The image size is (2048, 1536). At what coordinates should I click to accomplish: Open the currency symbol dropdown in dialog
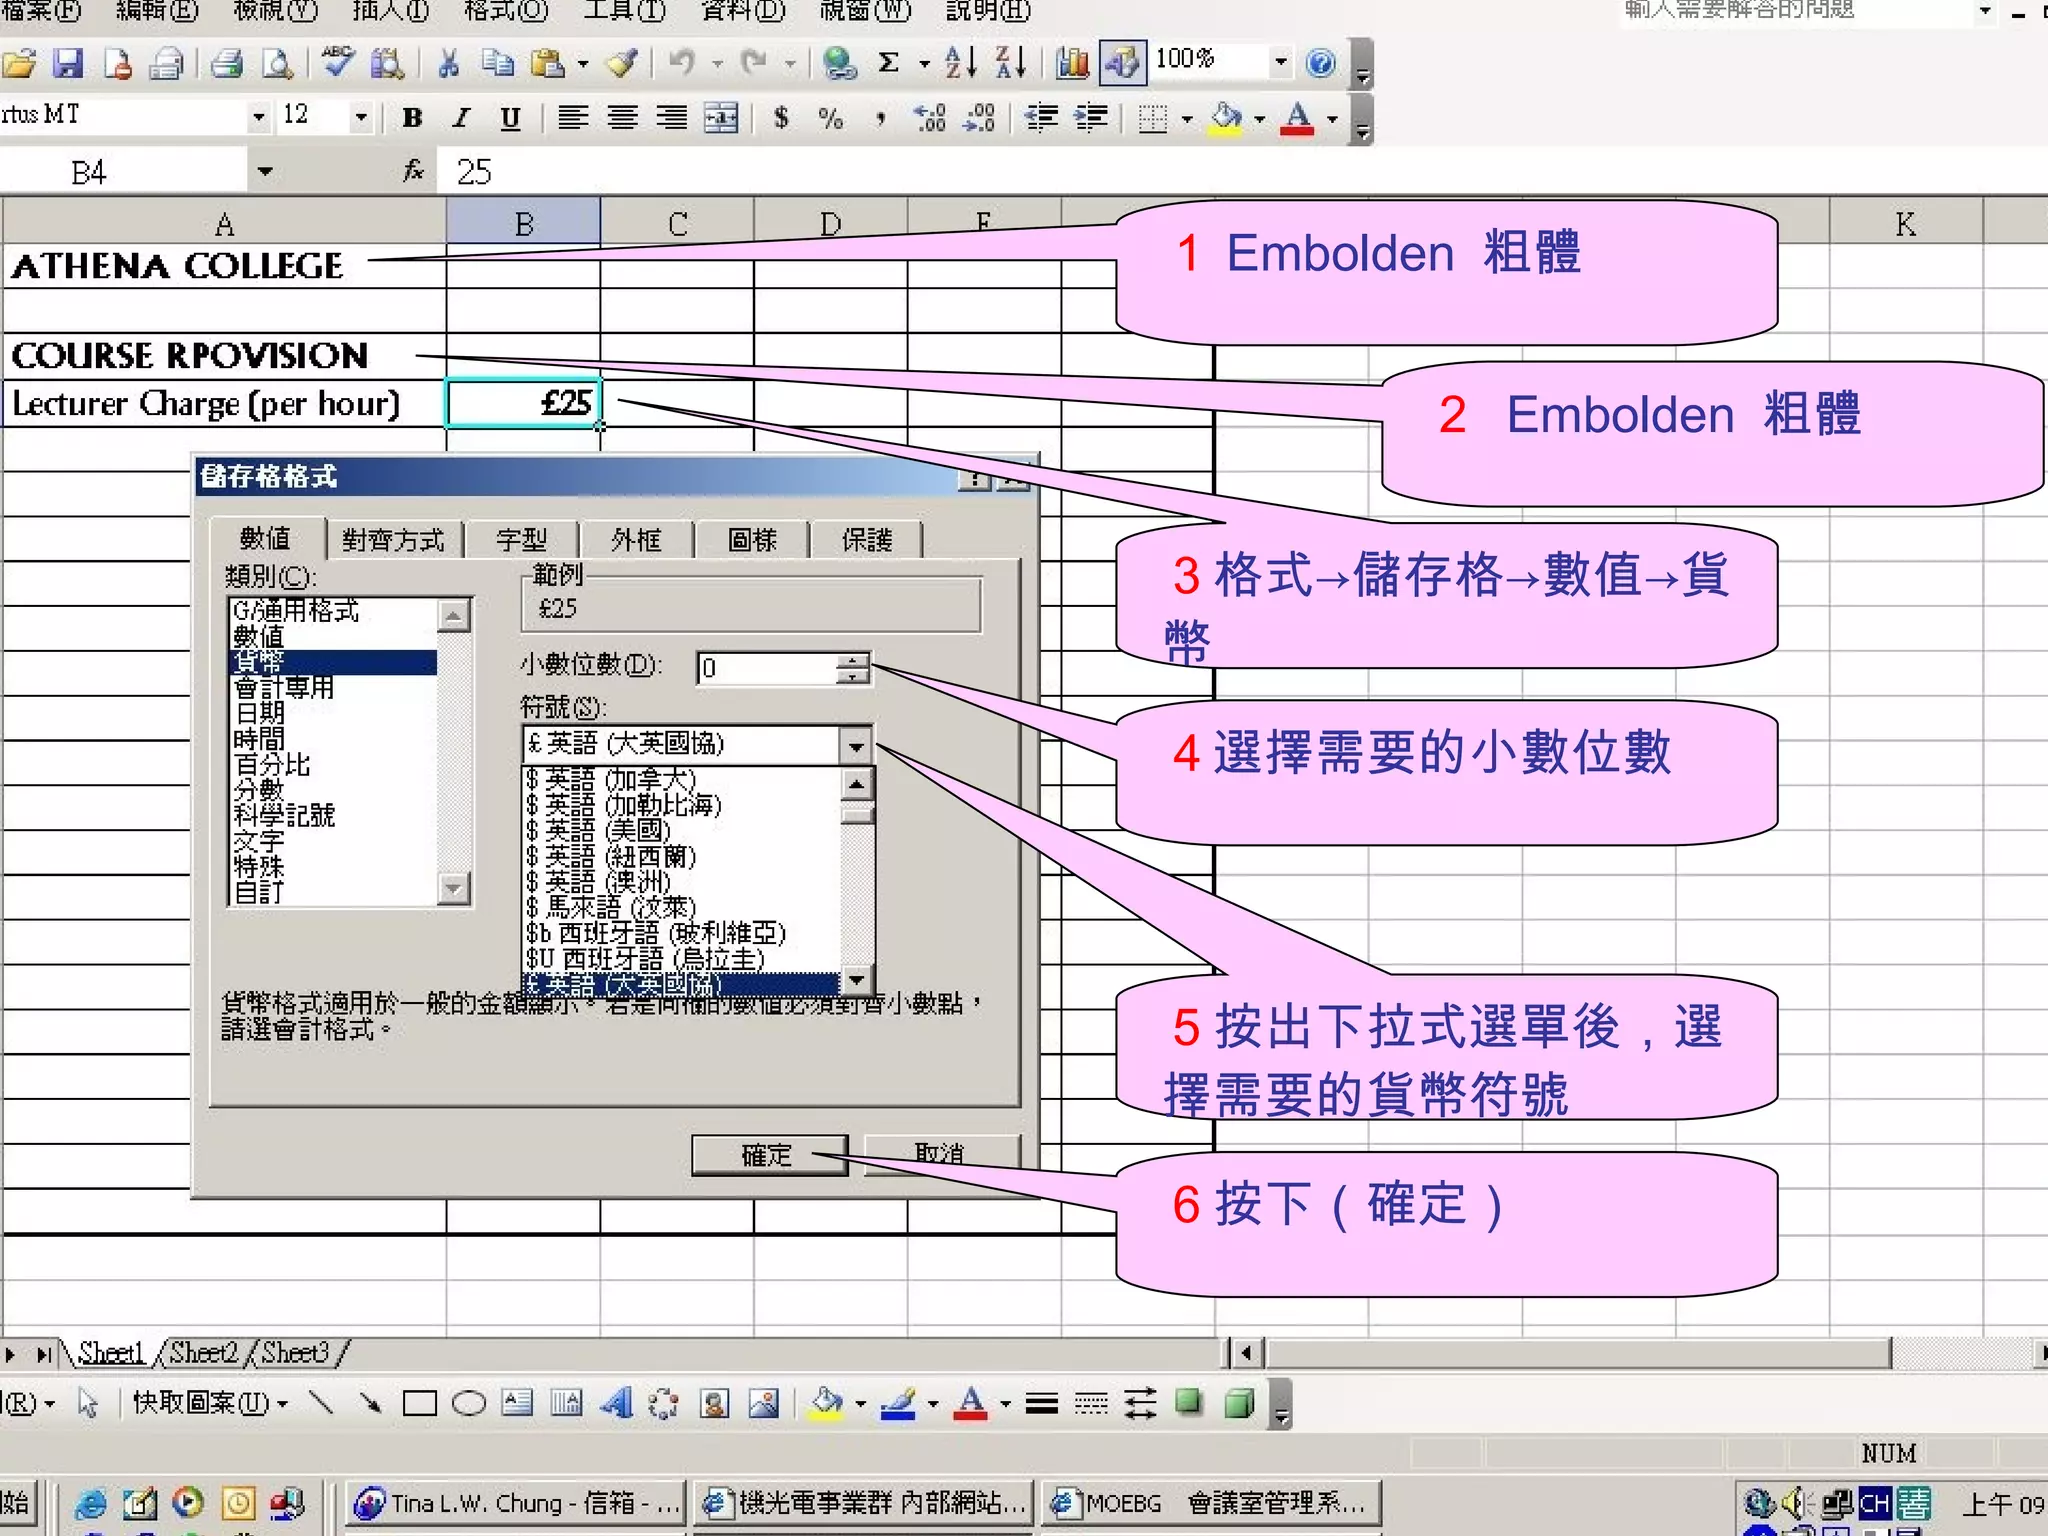(x=856, y=745)
